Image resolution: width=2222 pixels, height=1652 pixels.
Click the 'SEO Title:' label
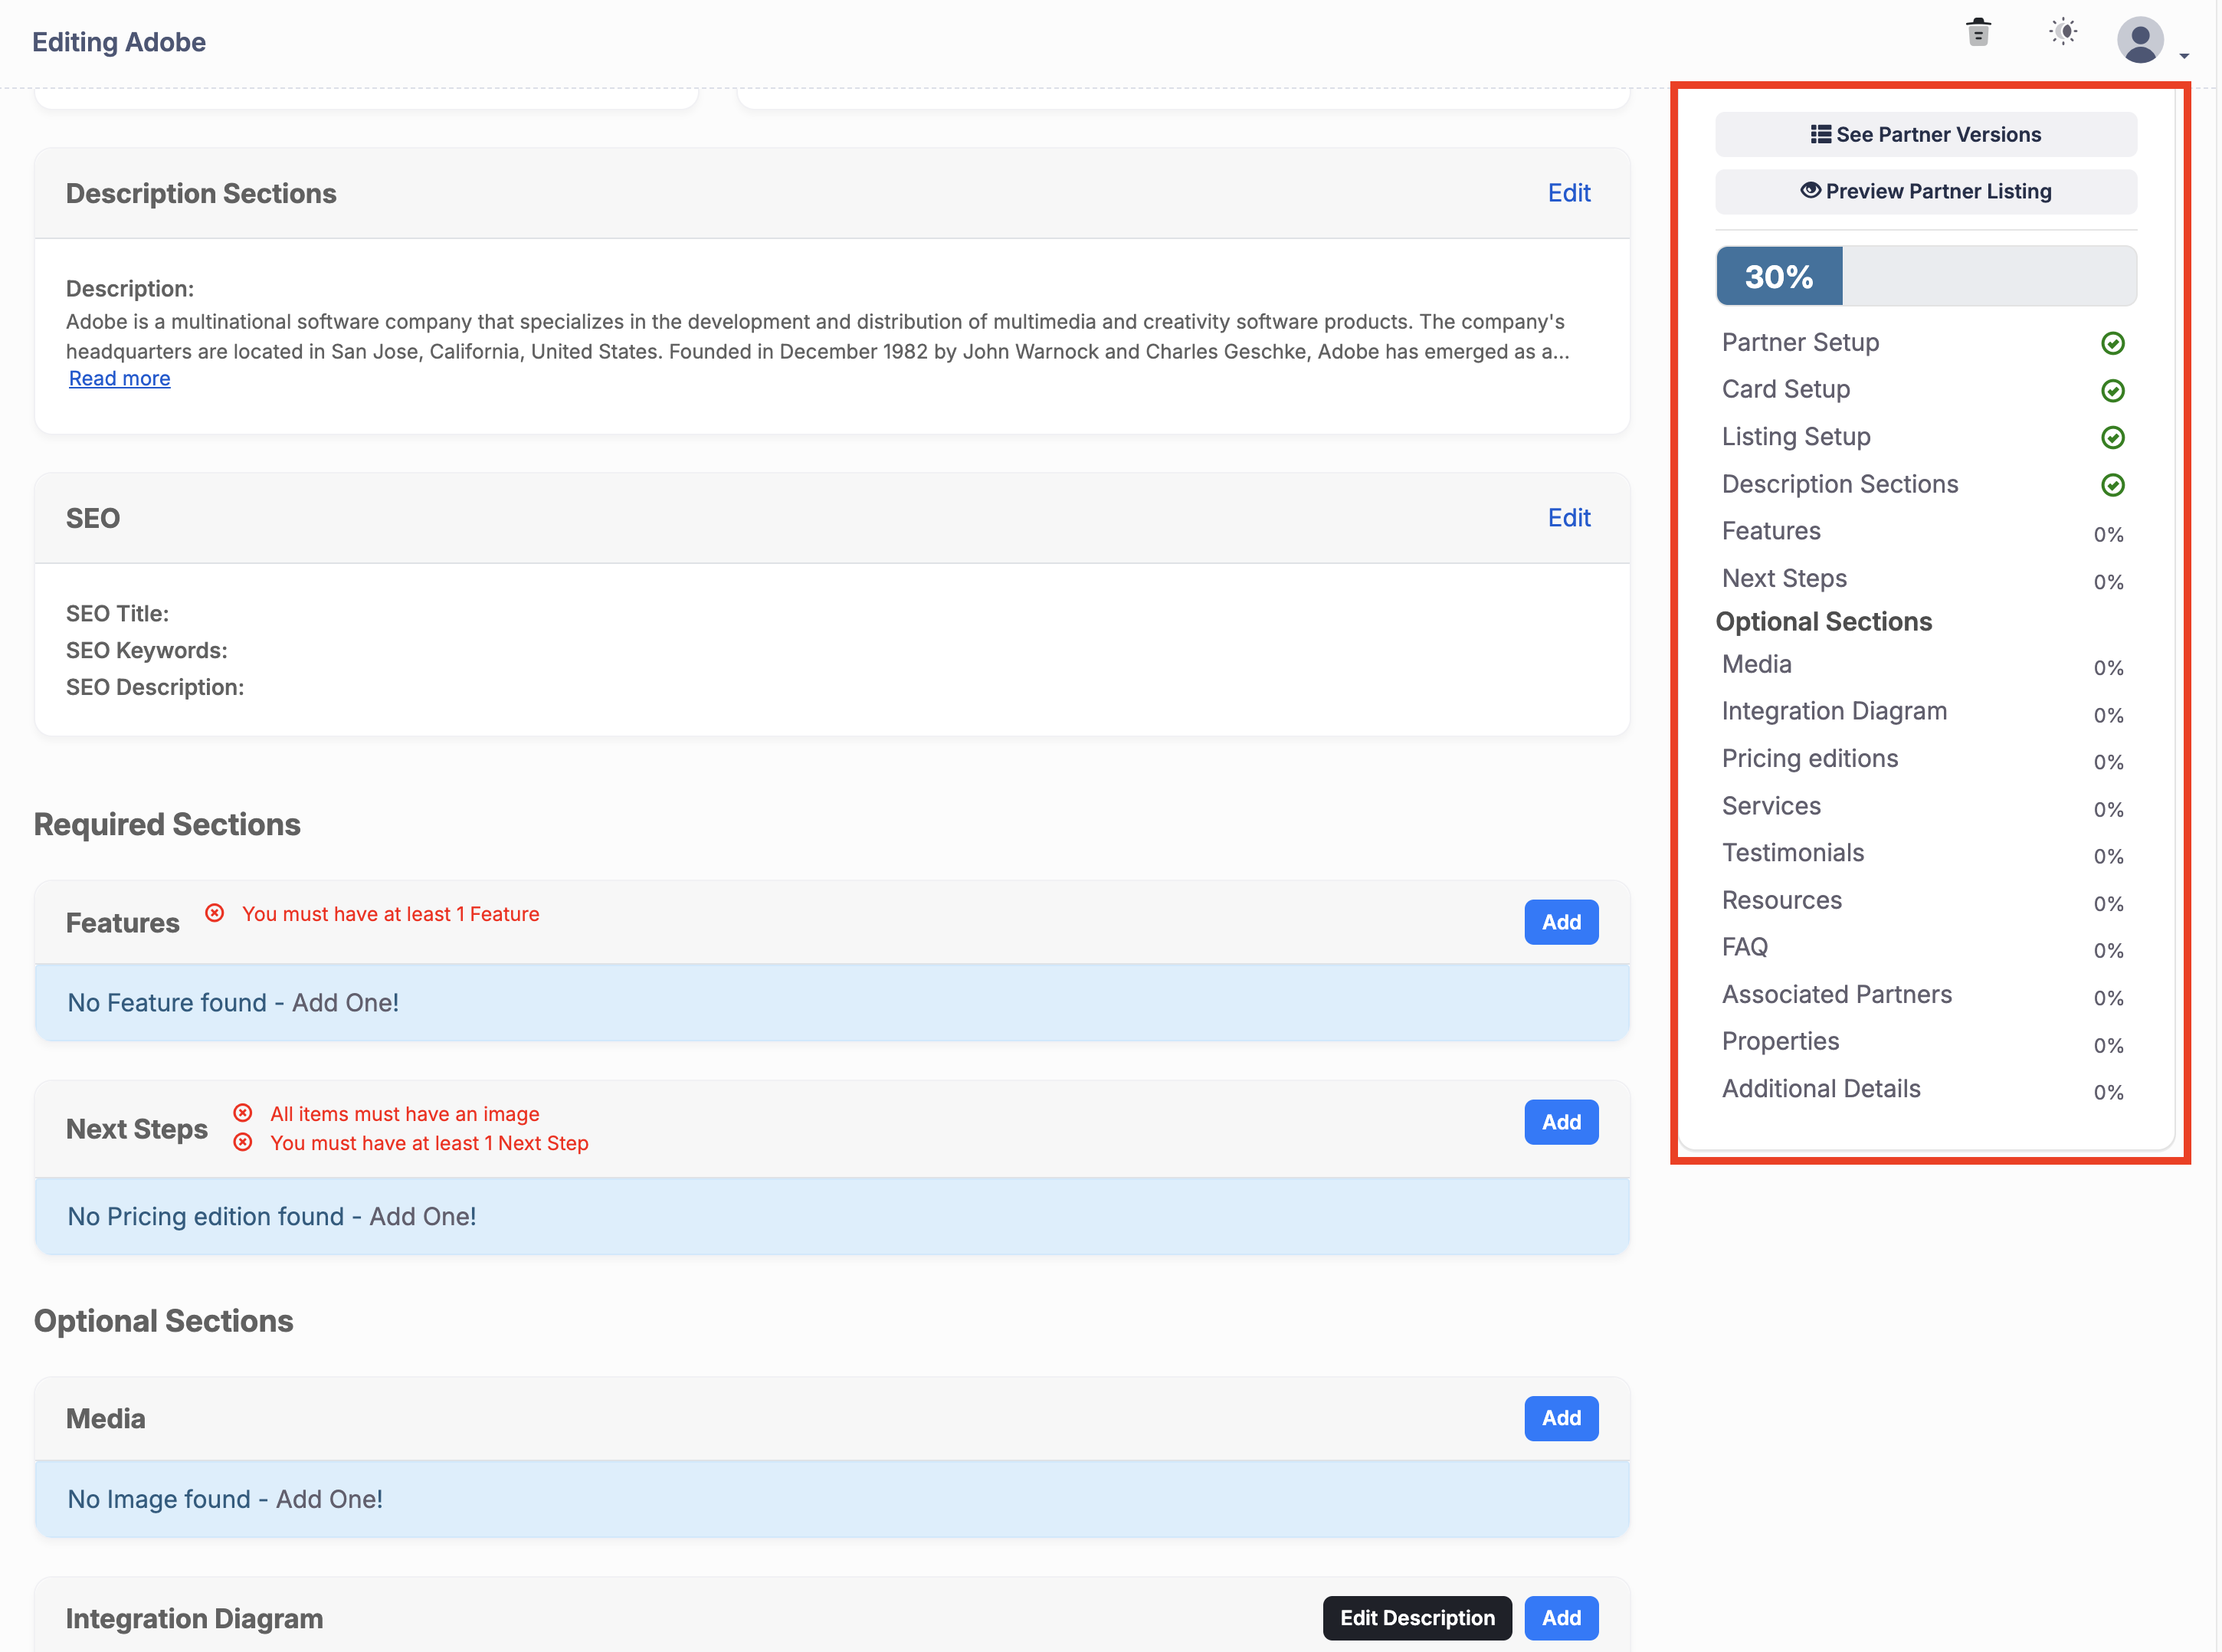117,614
